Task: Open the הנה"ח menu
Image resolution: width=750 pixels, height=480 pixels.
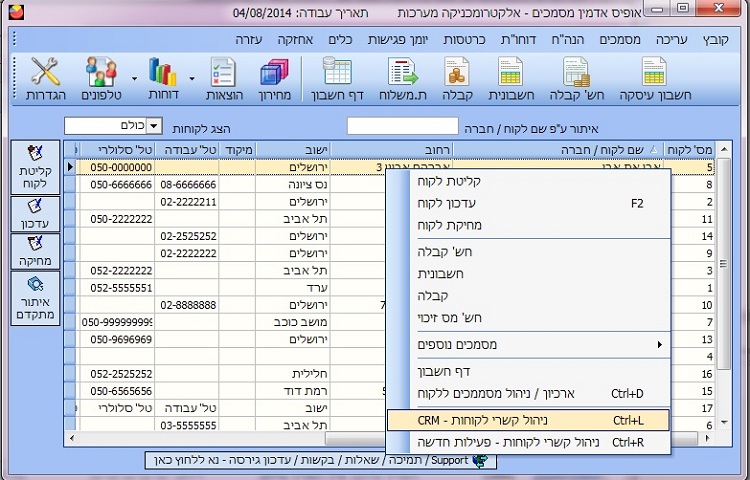Action: pyautogui.click(x=568, y=40)
